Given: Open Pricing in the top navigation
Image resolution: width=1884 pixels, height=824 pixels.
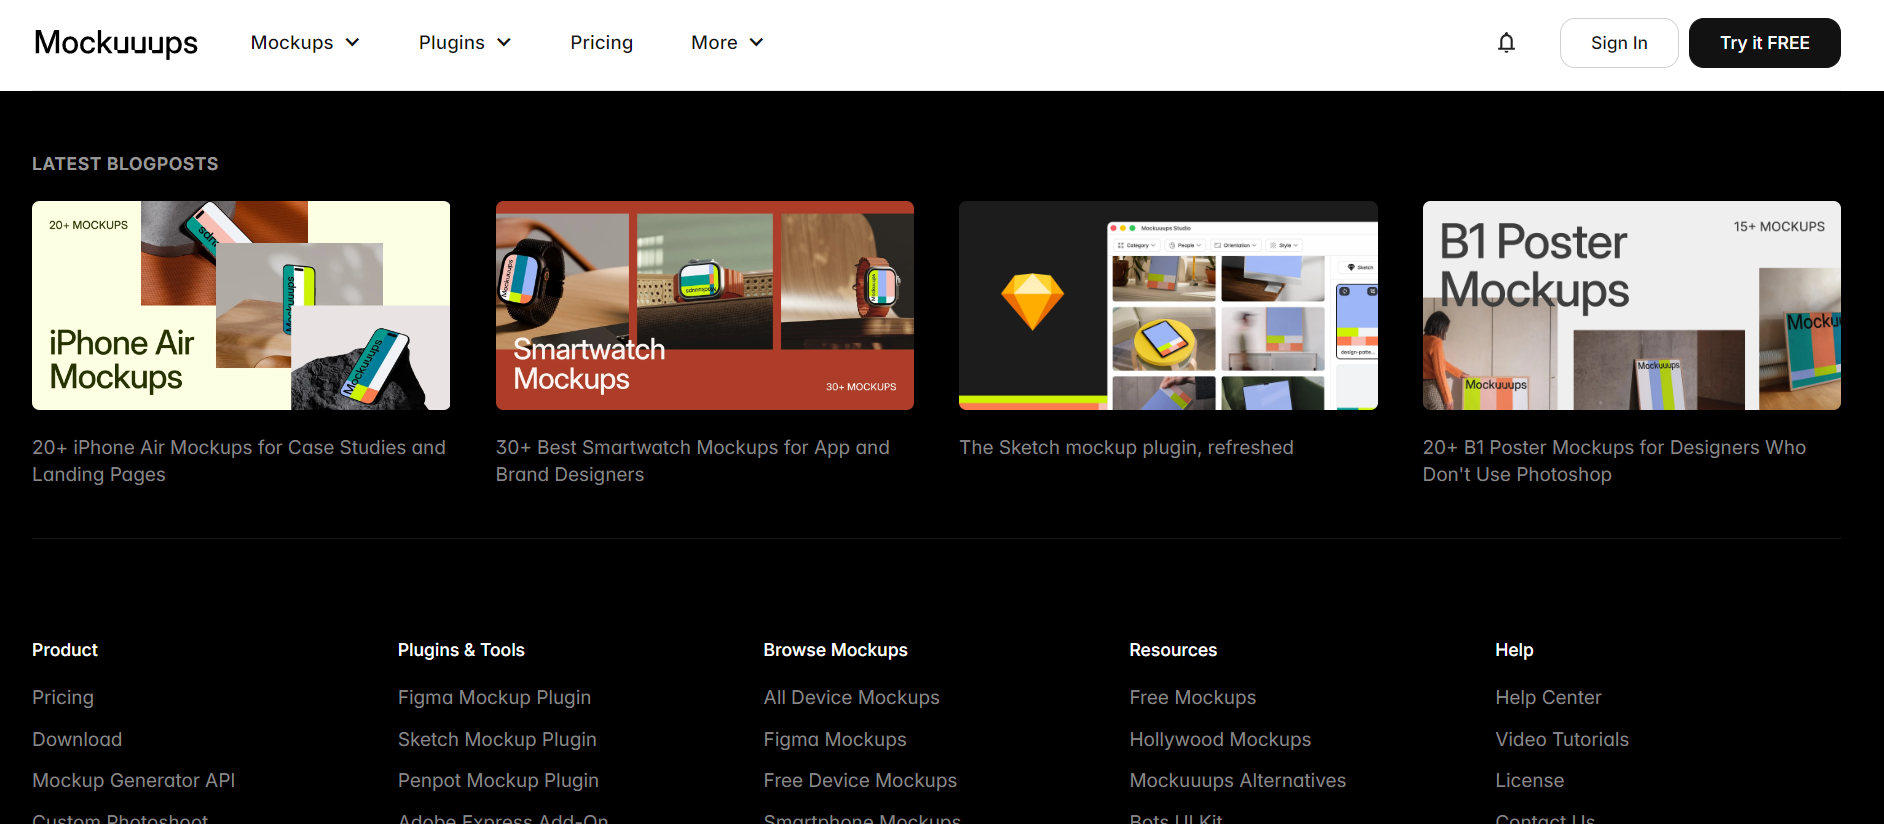Looking at the screenshot, I should pos(602,43).
